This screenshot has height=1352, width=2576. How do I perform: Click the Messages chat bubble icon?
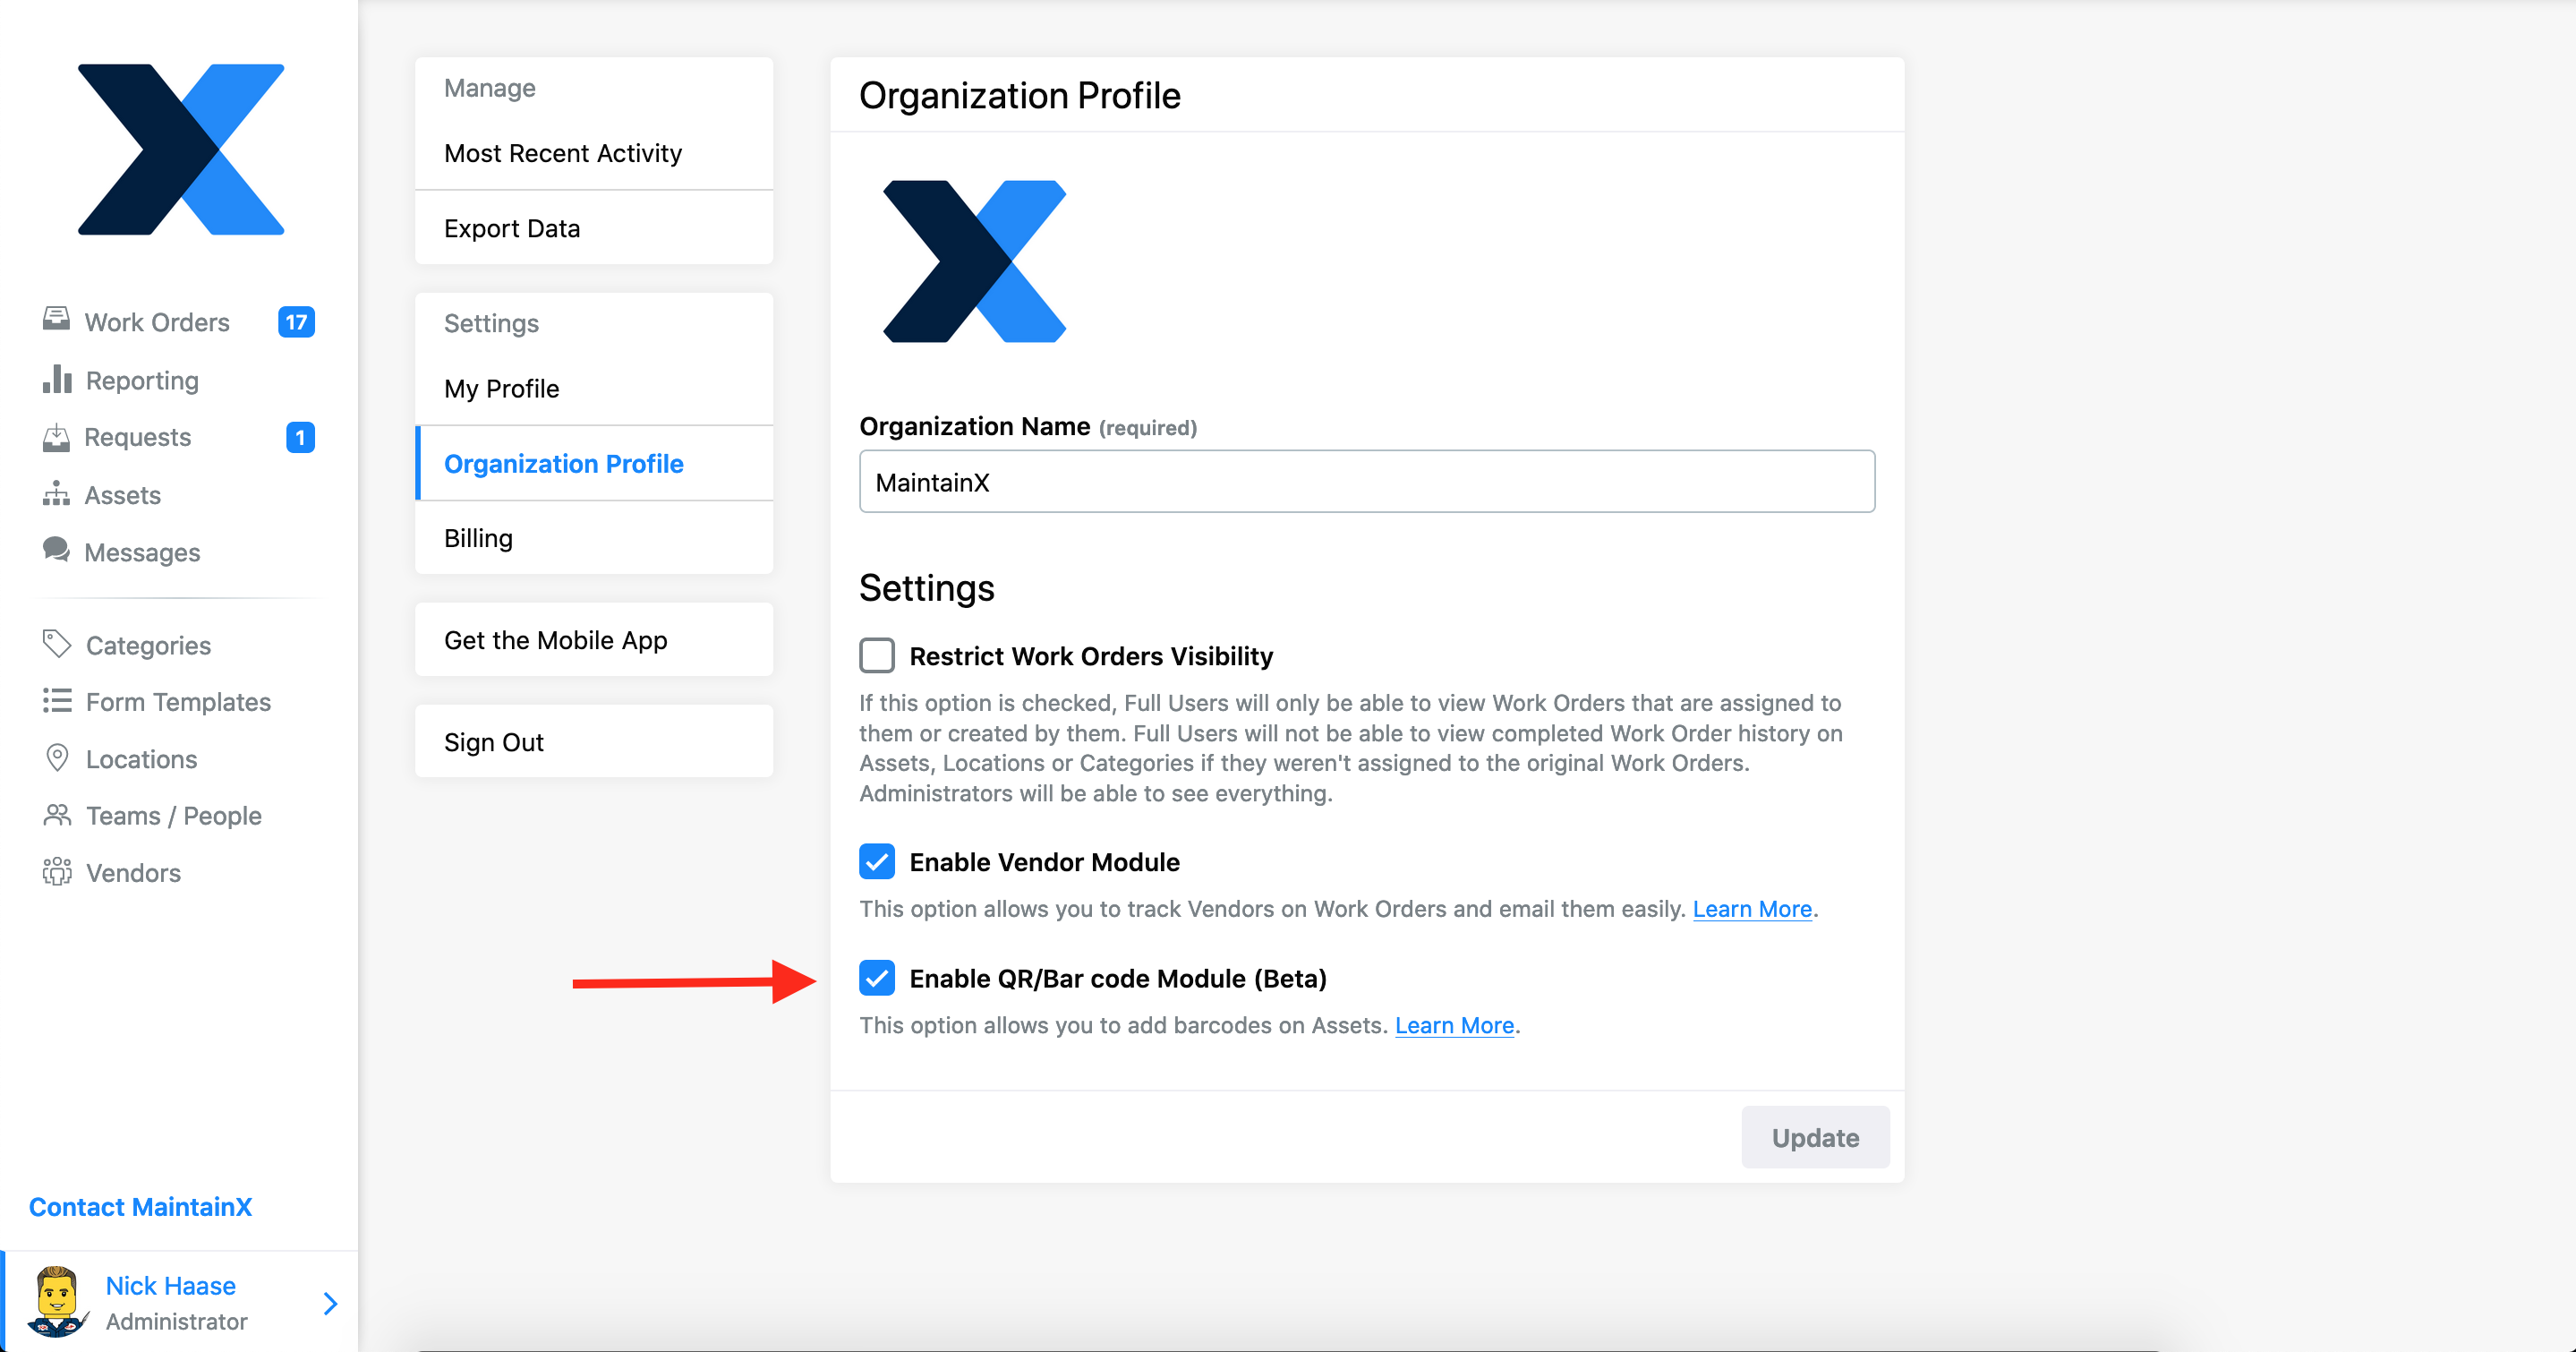click(56, 550)
